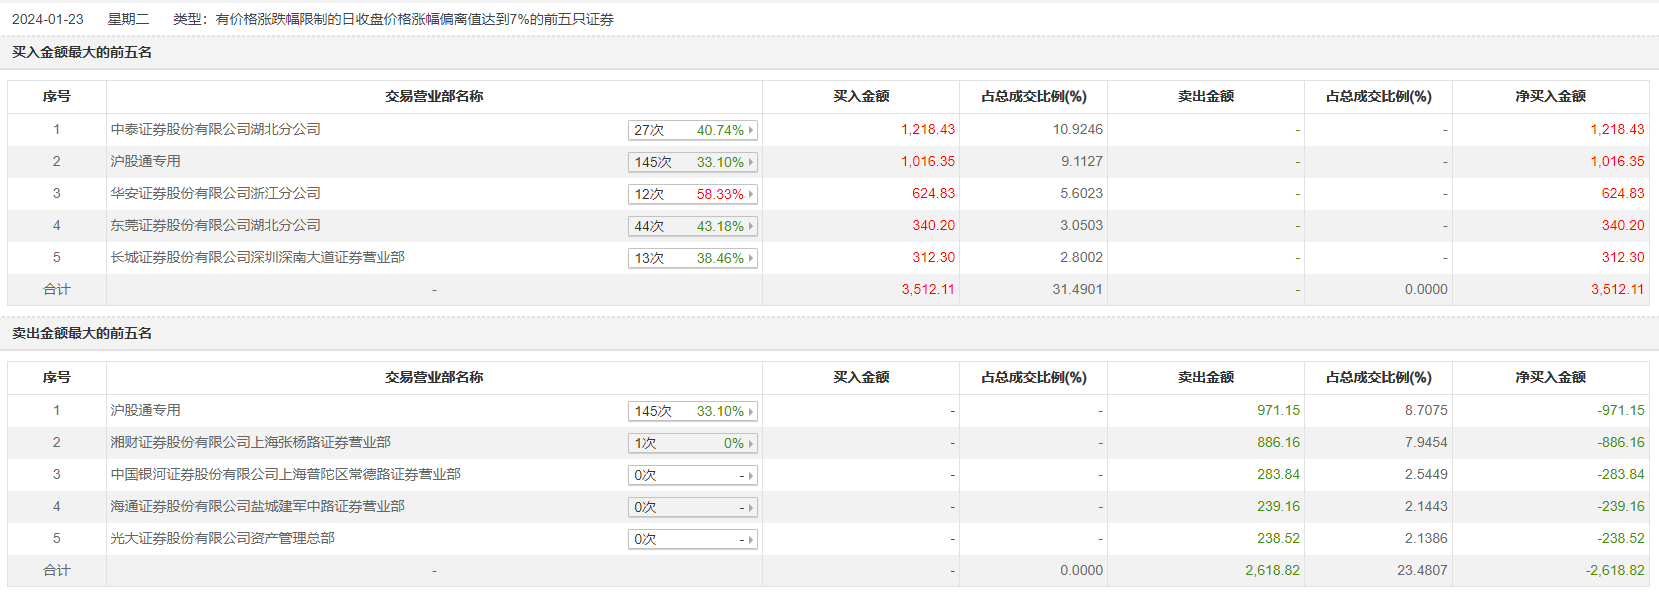Open 长城证券 深圳深南大道证券营业部 link

[x=258, y=257]
